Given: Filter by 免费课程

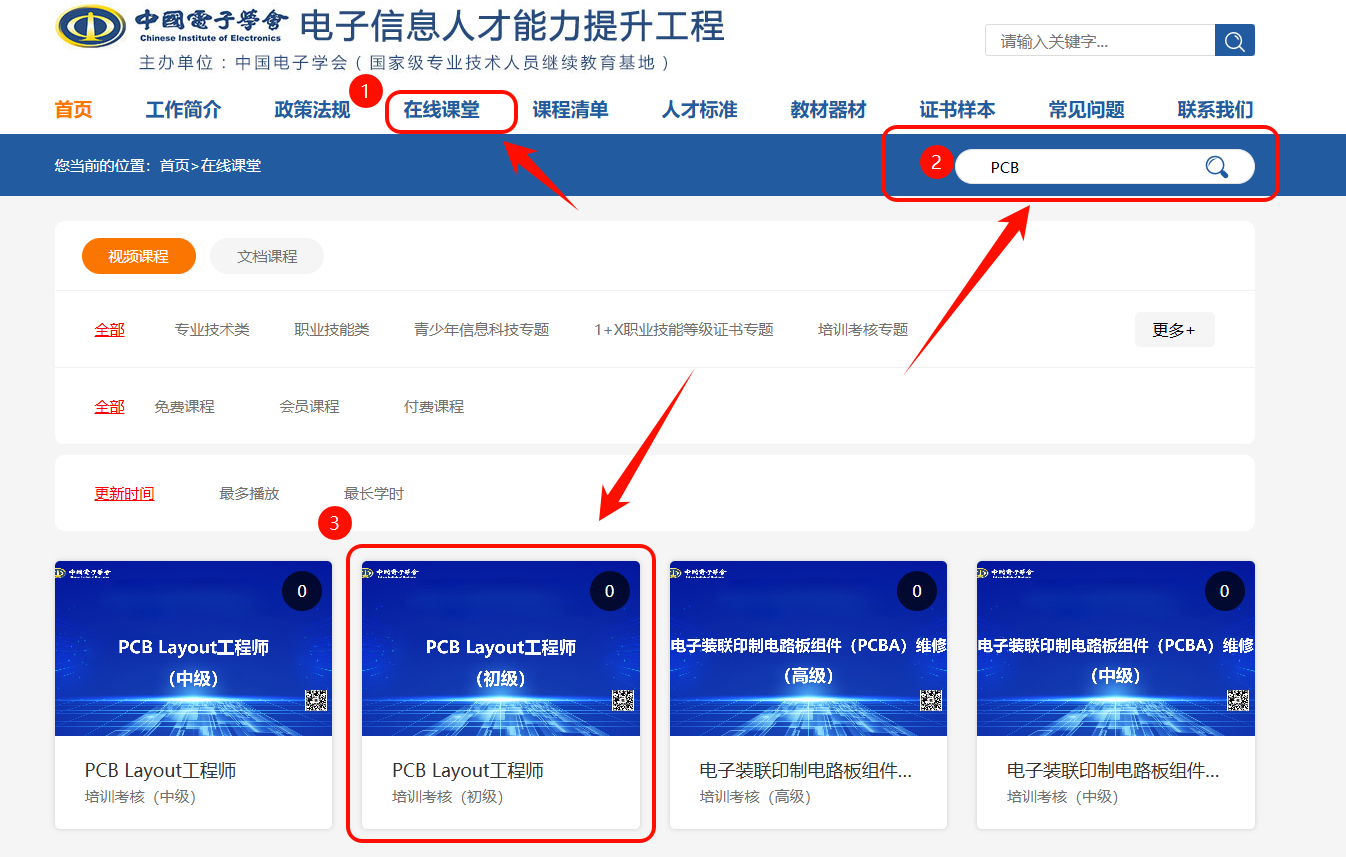Looking at the screenshot, I should coord(184,407).
